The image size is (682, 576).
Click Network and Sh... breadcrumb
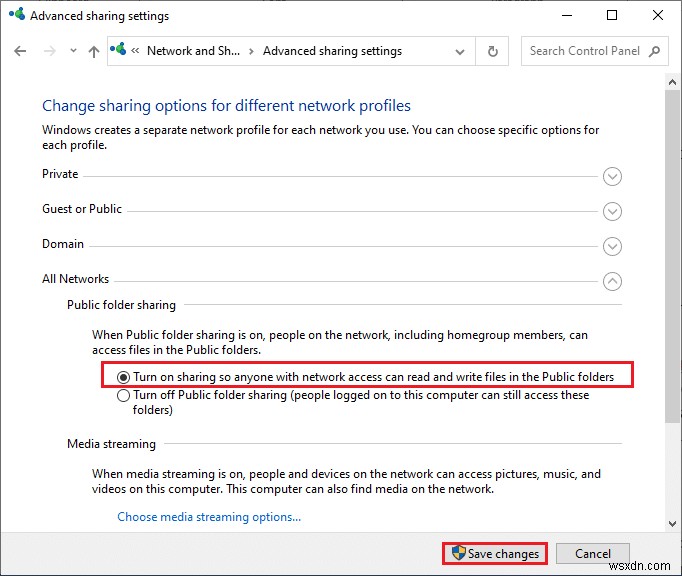[x=193, y=51]
